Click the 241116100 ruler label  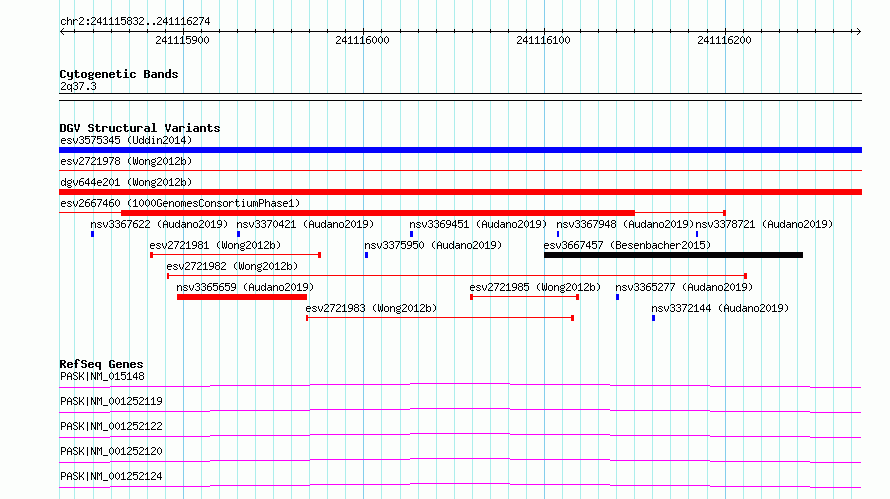pos(543,40)
